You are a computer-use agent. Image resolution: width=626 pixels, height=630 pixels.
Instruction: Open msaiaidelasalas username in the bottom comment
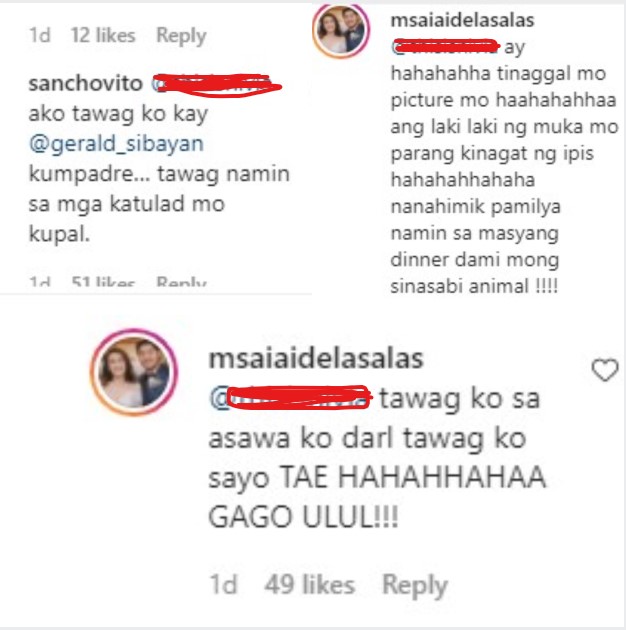316,358
